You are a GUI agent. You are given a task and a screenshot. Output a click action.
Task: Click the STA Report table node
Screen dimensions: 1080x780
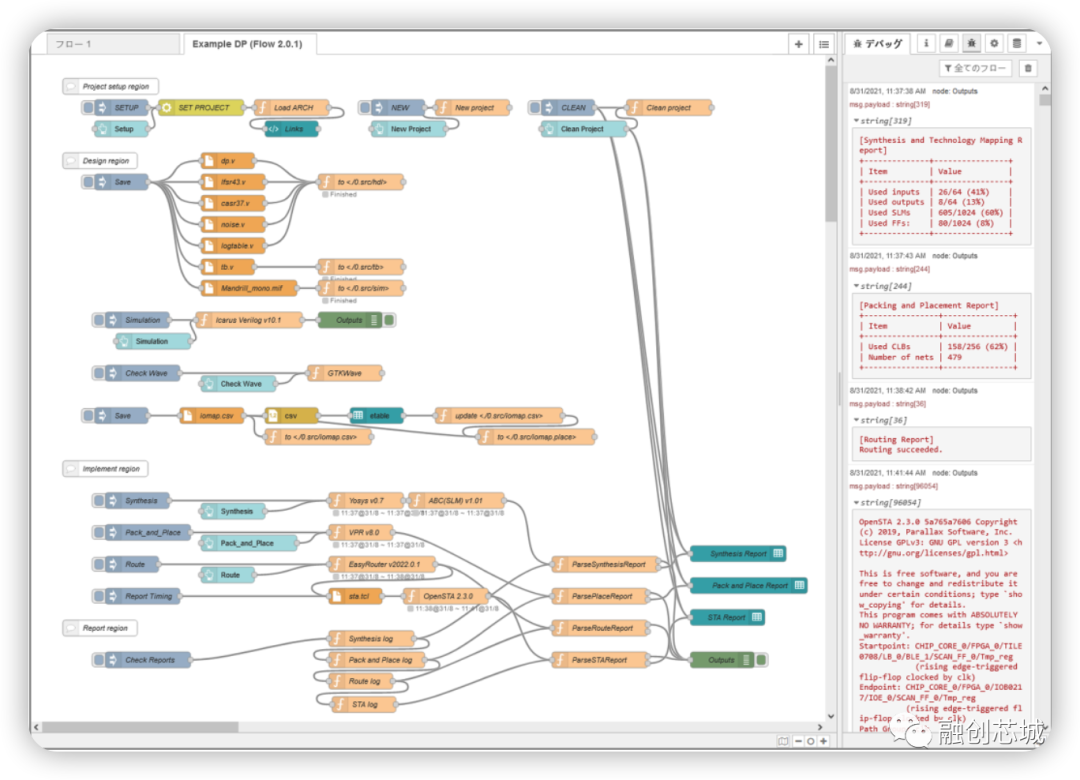click(727, 617)
